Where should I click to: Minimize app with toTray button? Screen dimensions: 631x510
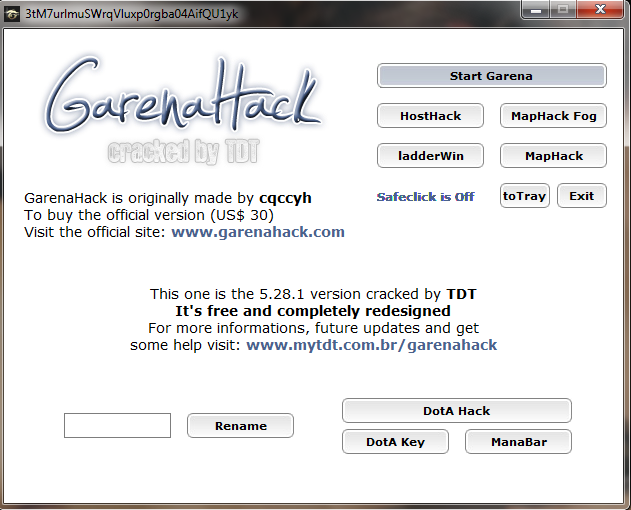(x=524, y=196)
